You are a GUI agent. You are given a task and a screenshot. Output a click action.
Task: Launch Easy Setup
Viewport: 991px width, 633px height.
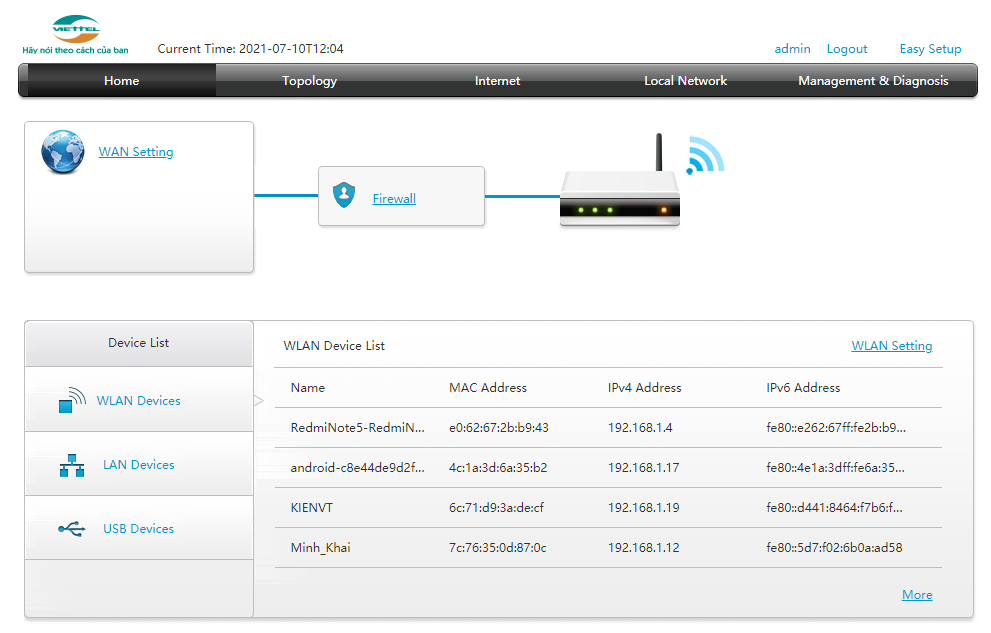click(930, 49)
